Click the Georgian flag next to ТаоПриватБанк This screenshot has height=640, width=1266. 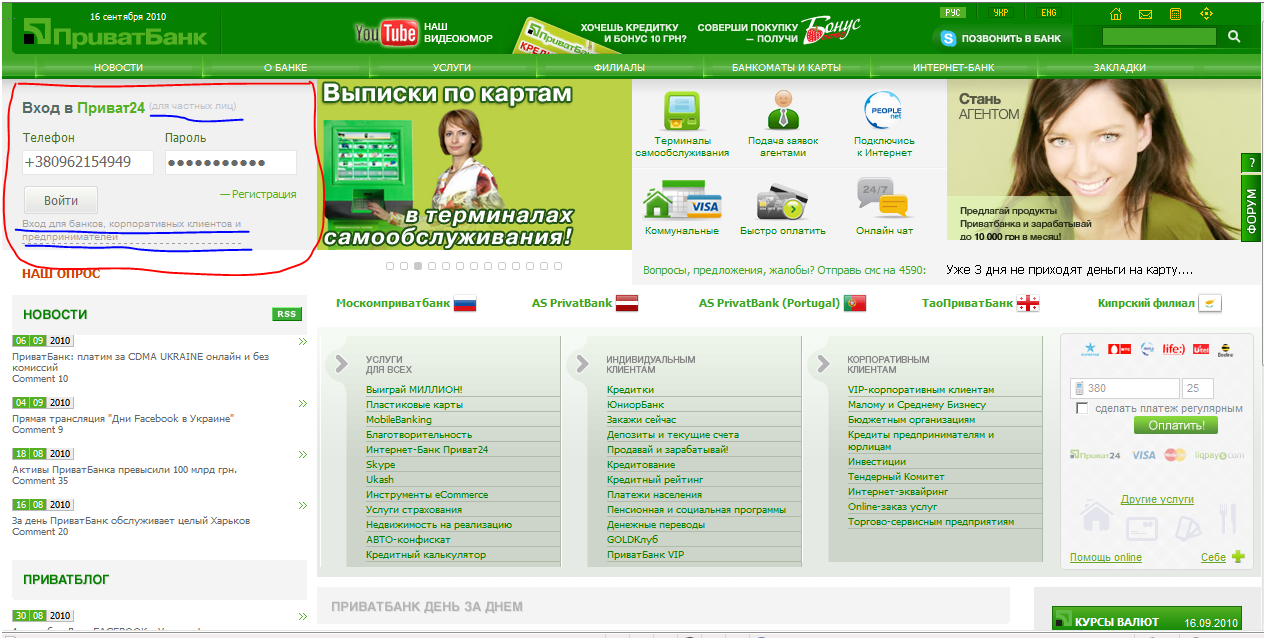pos(1028,303)
